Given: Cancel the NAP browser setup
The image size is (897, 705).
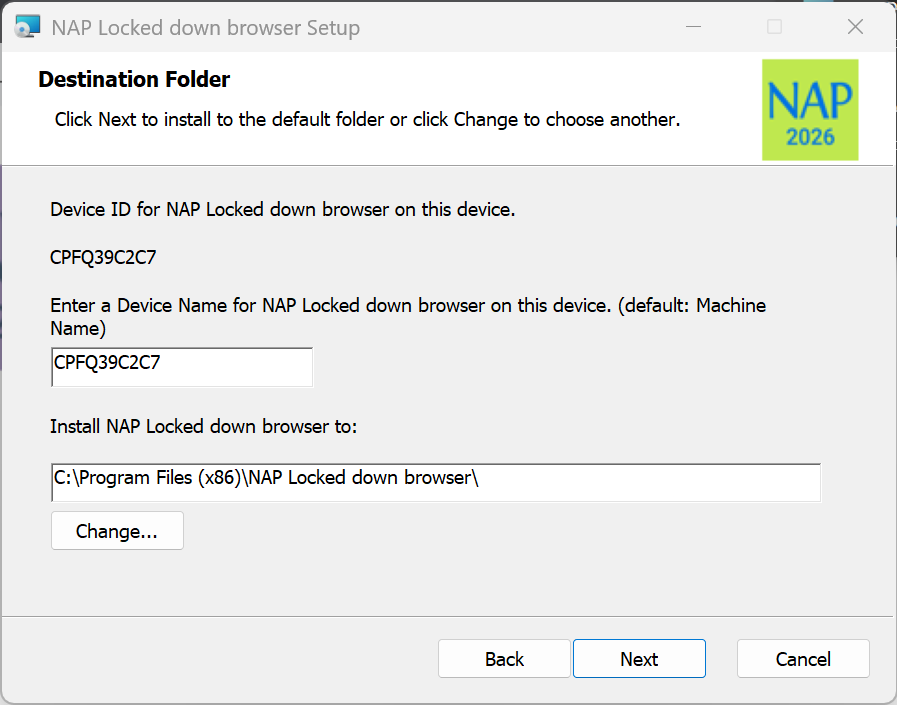Looking at the screenshot, I should click(x=803, y=659).
